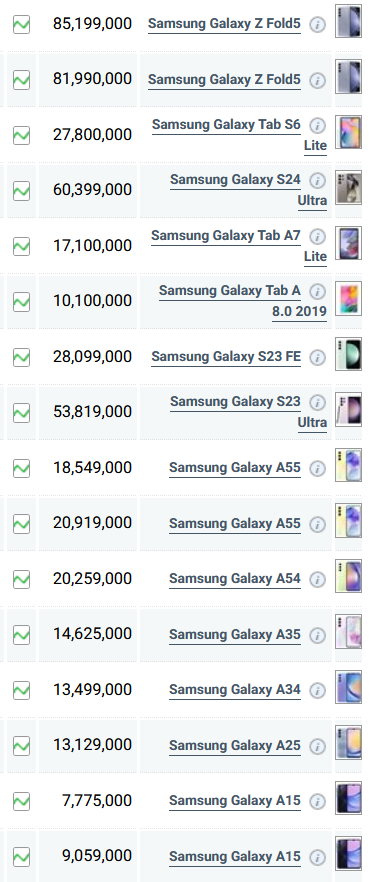This screenshot has width=374, height=882.
Task: Open Samsung Galaxy A34 product link
Action: (x=235, y=690)
